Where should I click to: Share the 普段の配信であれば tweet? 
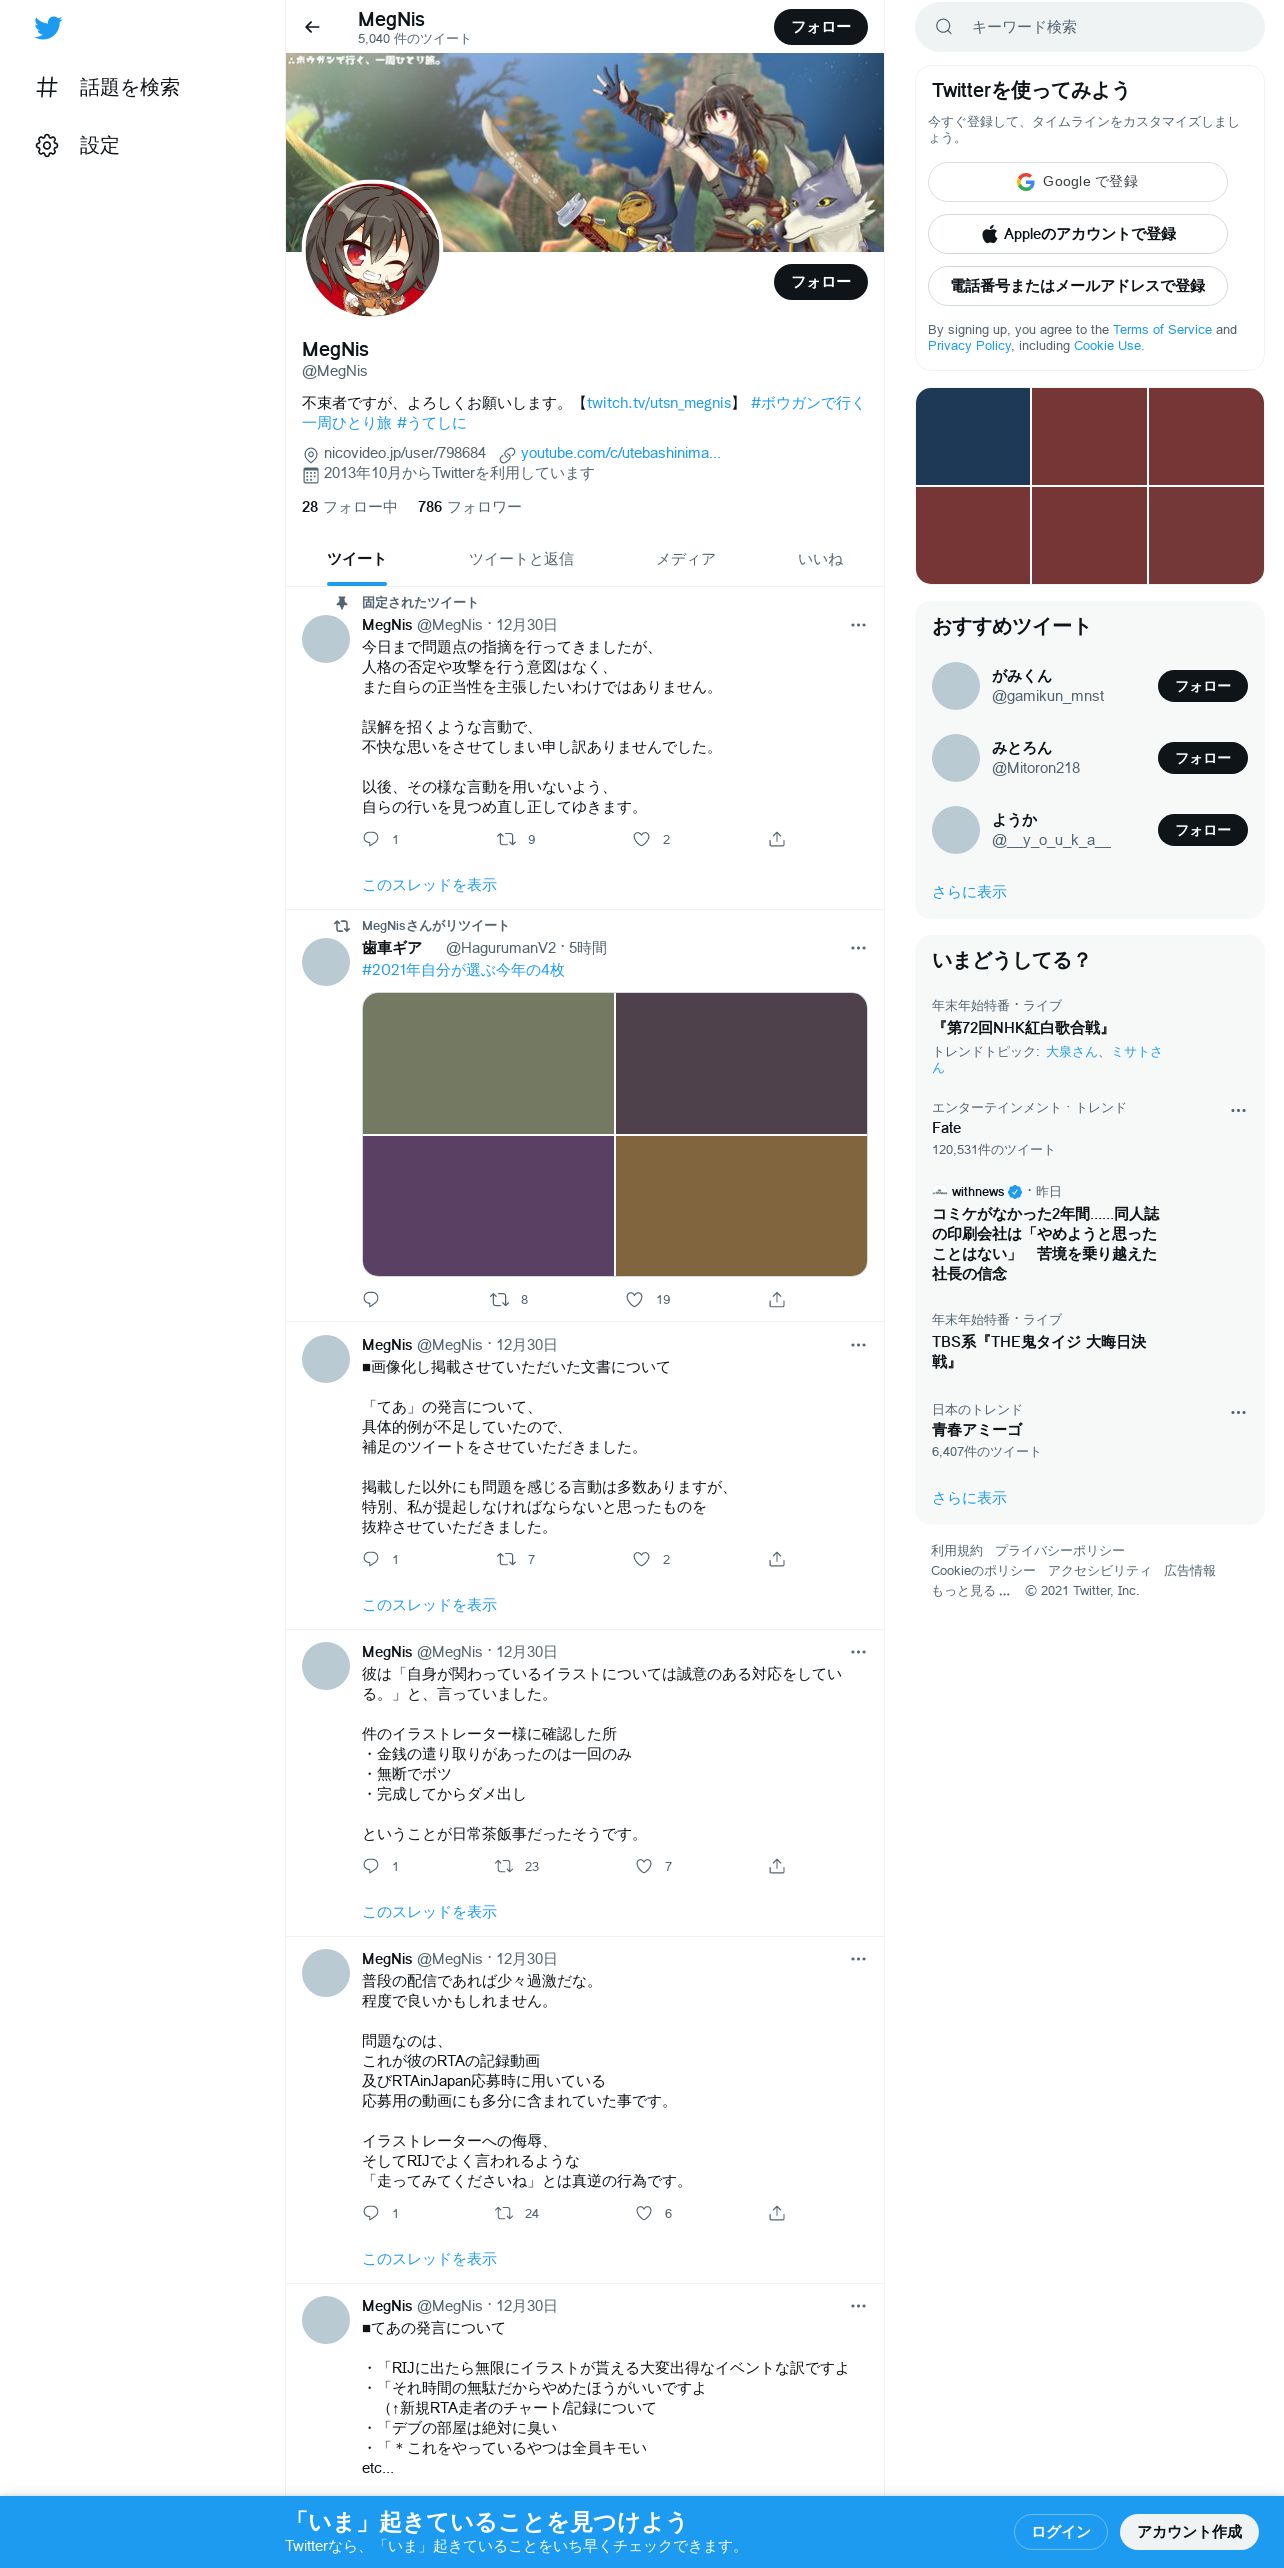tap(777, 2213)
